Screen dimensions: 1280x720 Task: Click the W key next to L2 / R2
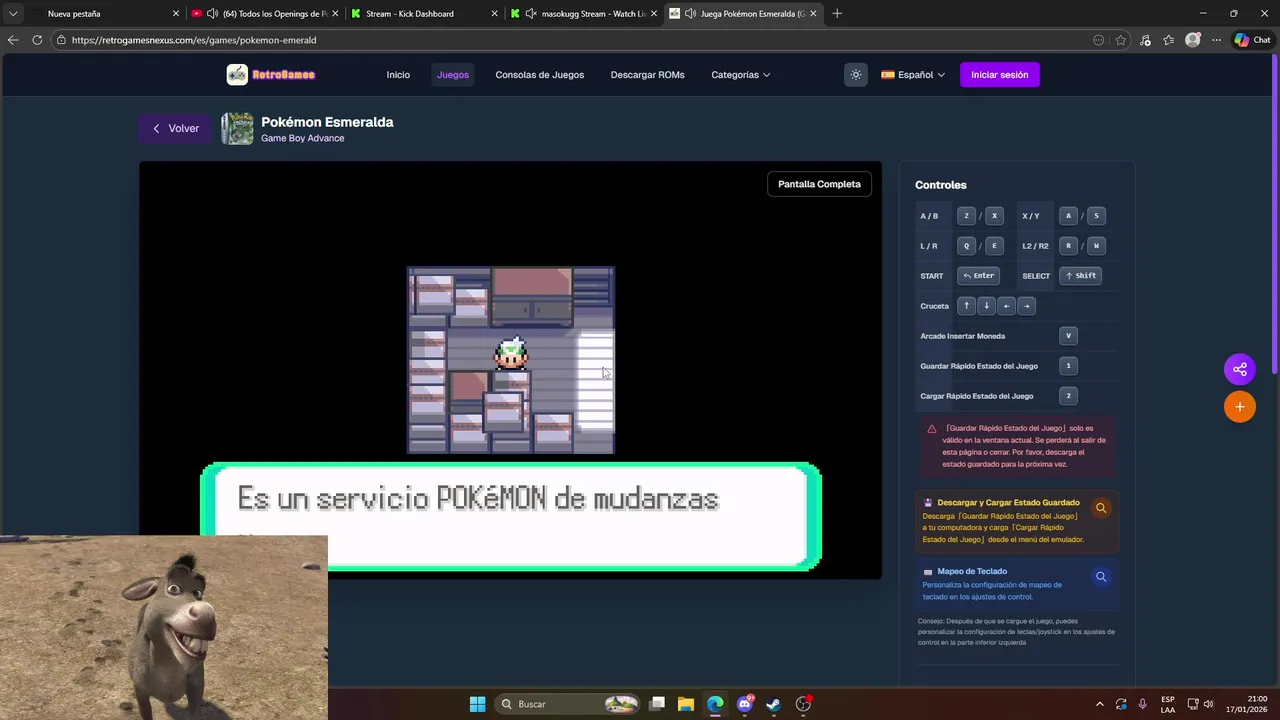click(x=1096, y=246)
